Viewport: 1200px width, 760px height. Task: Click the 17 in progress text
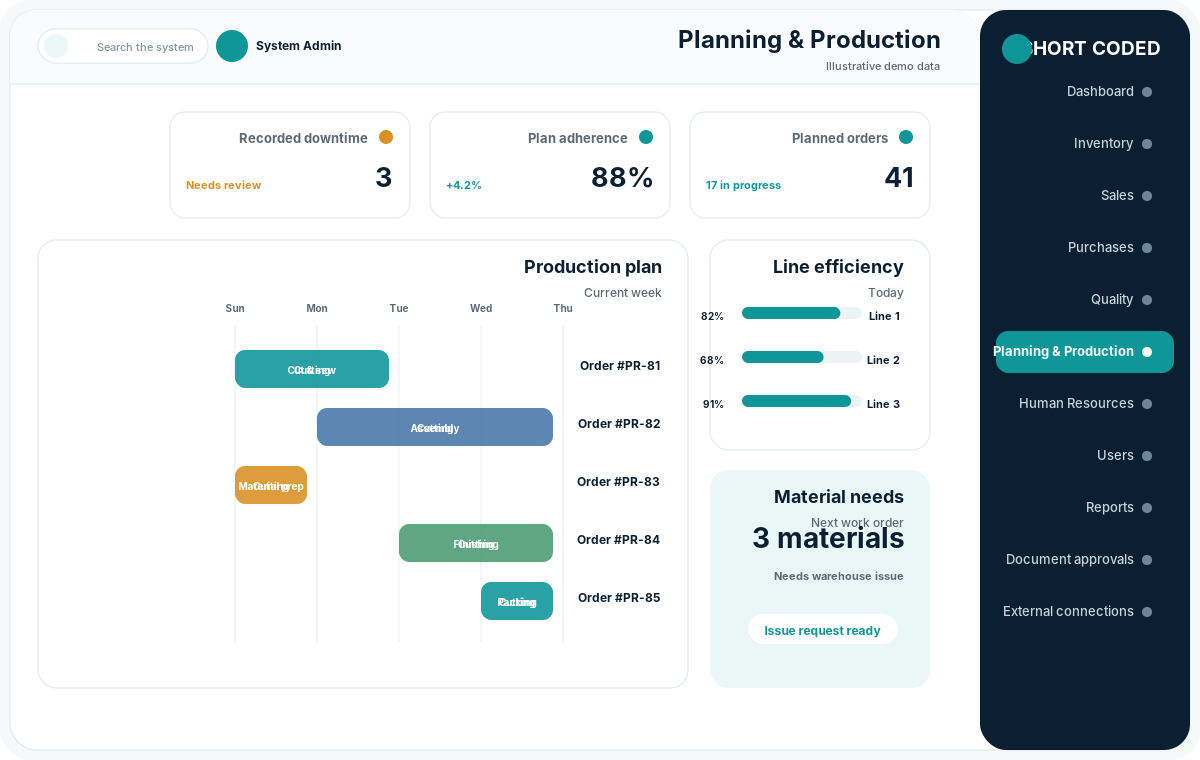click(x=743, y=185)
